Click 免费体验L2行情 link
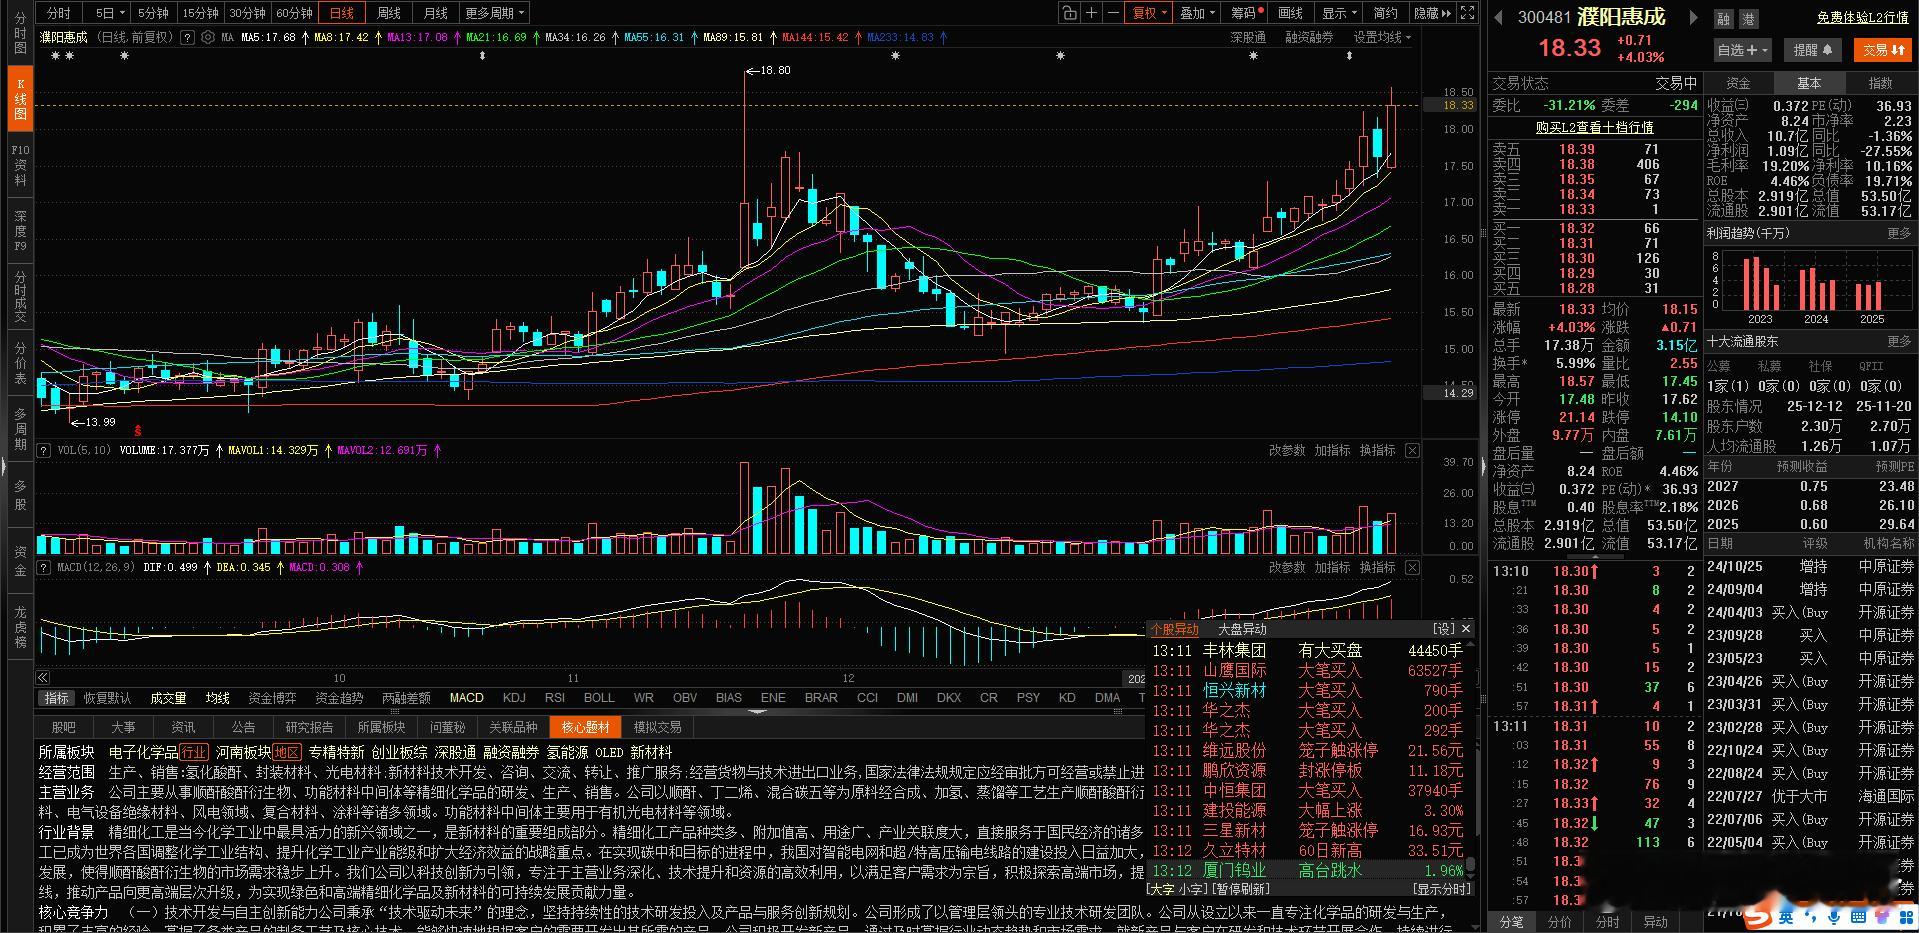The width and height of the screenshot is (1919, 933). (1862, 18)
